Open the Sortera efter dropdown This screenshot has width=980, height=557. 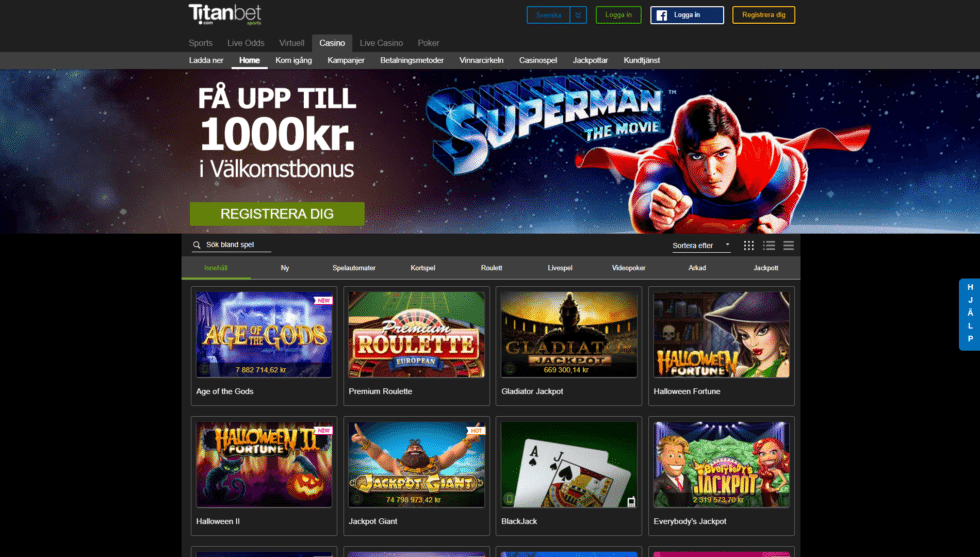point(701,246)
